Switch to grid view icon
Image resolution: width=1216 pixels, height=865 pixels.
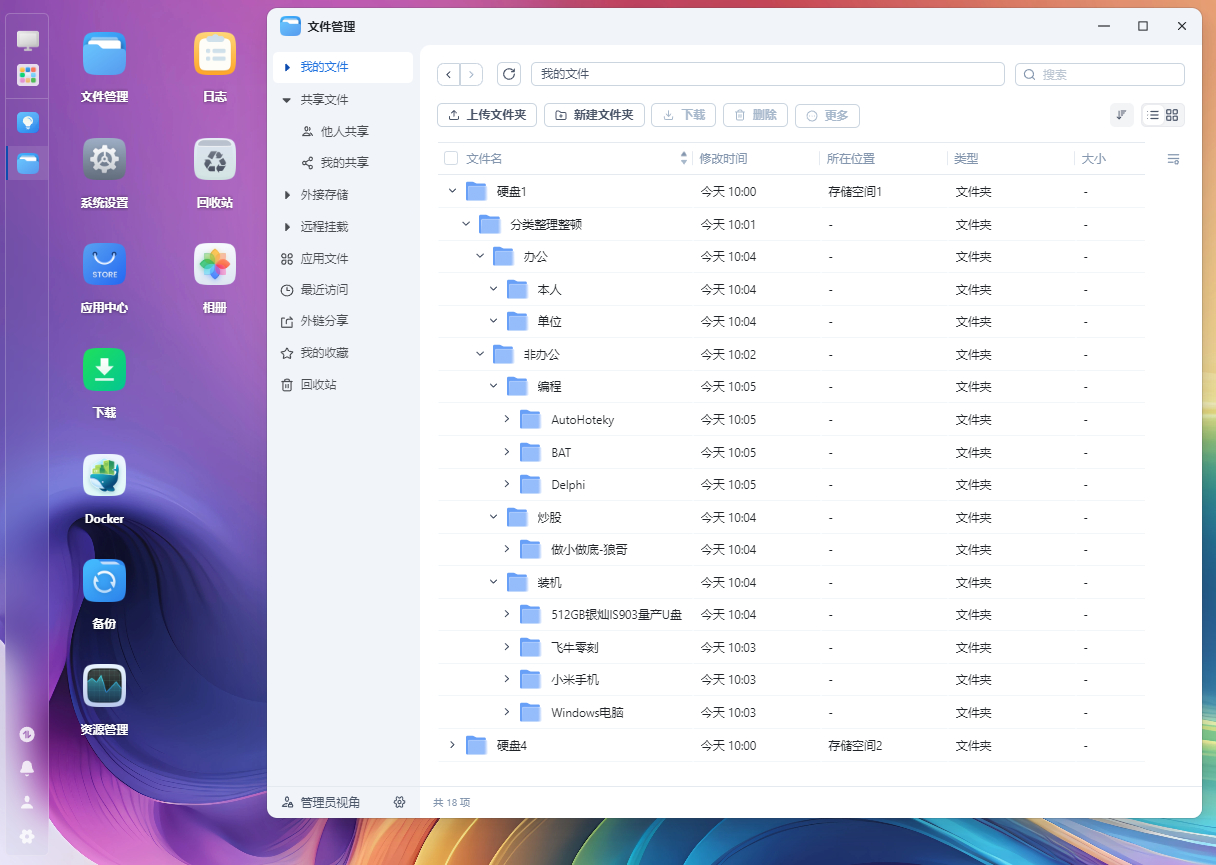pyautogui.click(x=1173, y=115)
